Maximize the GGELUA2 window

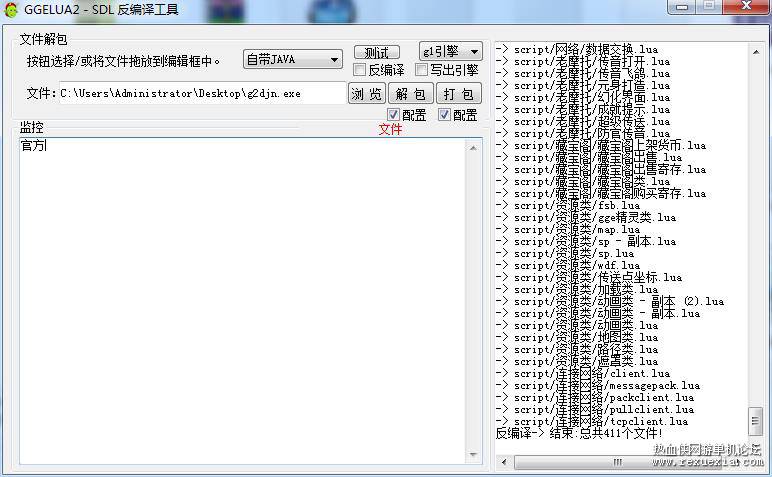pyautogui.click(x=709, y=6)
